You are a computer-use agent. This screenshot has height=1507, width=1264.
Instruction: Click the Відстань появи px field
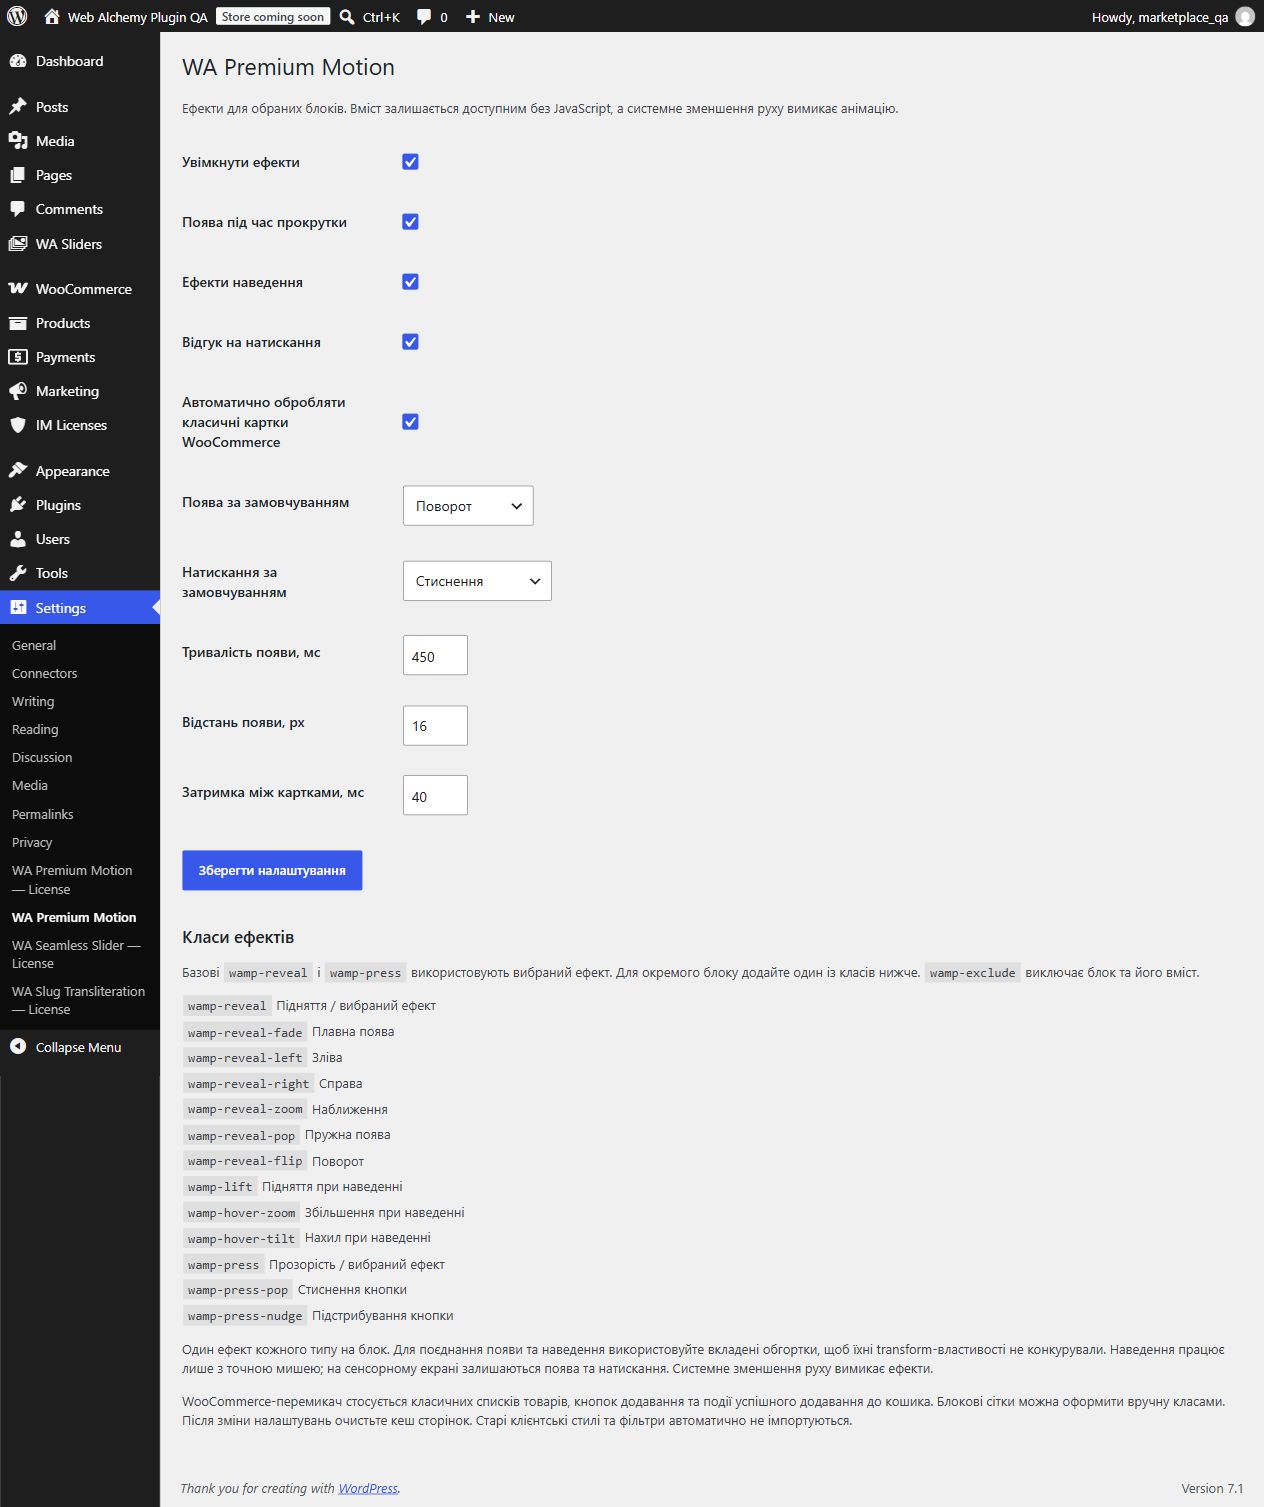click(x=435, y=726)
